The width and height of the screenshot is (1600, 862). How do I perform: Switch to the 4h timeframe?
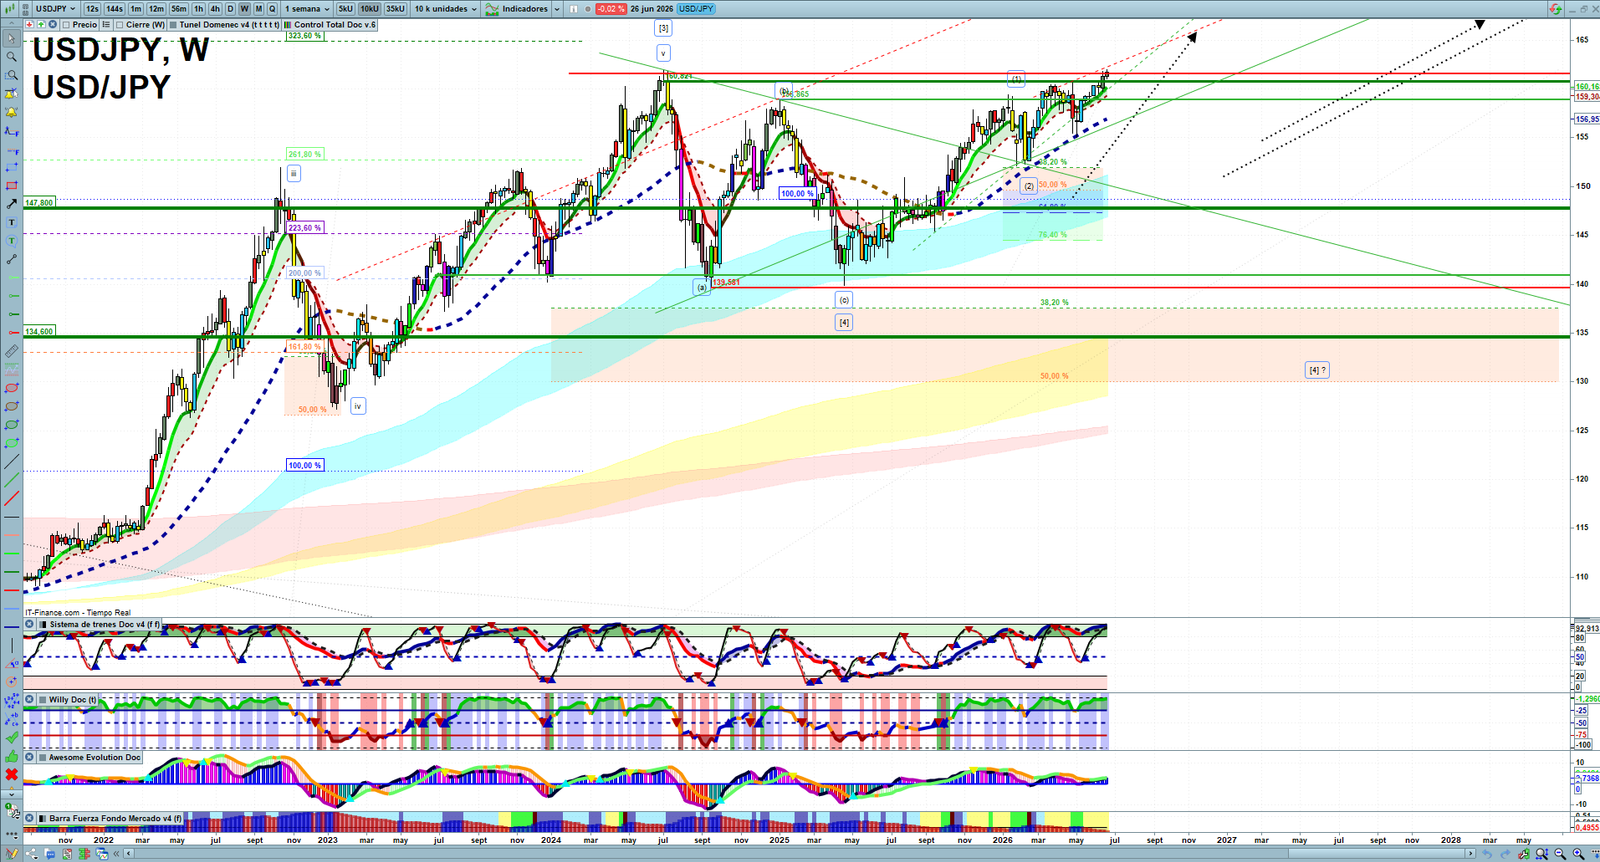tap(215, 9)
